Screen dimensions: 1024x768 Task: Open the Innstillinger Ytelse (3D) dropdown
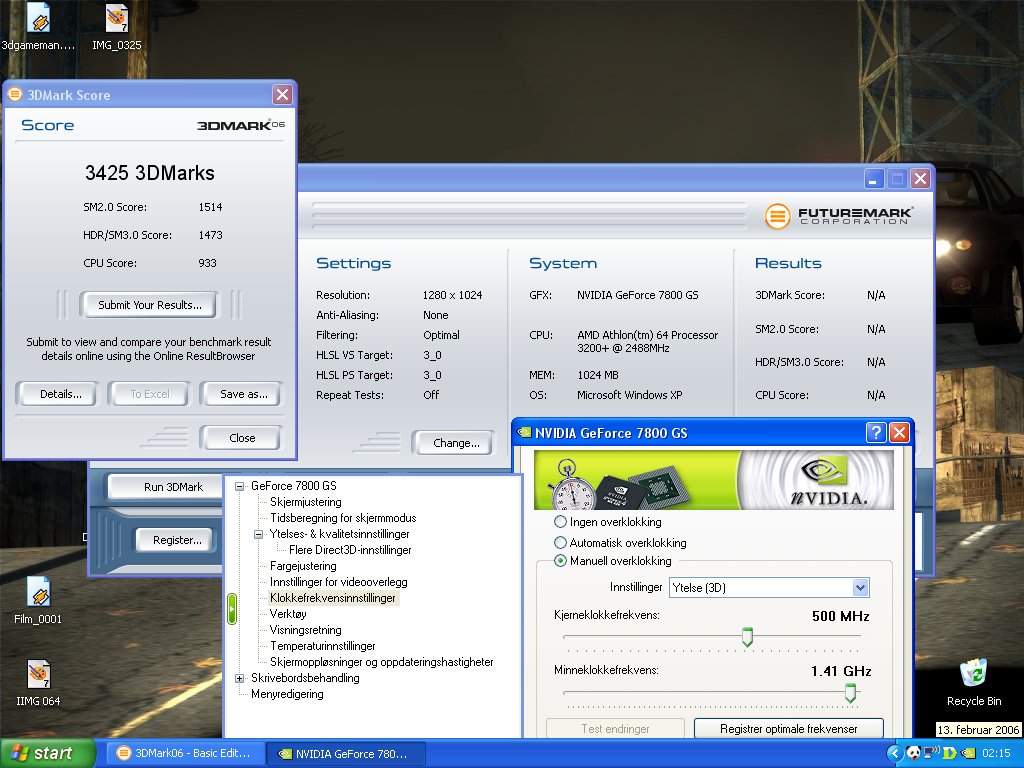click(861, 588)
